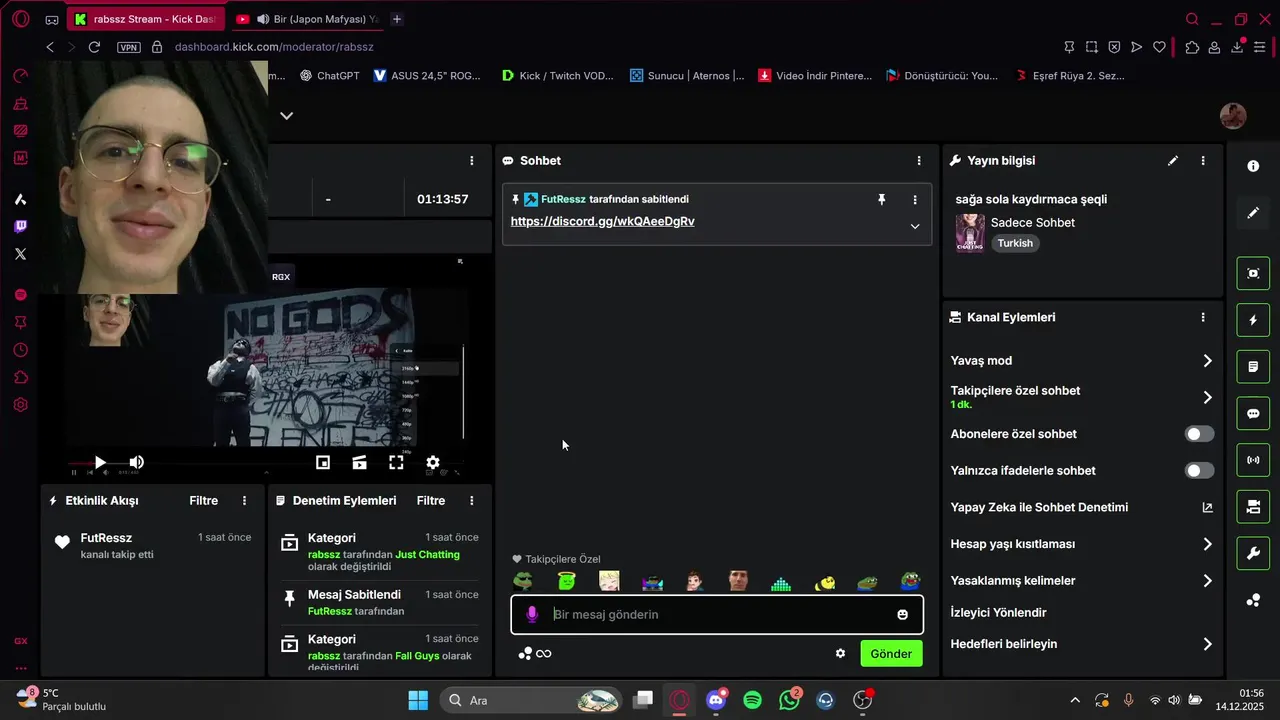Open the emoji picker in message box
This screenshot has height=720, width=1280.
tap(902, 614)
